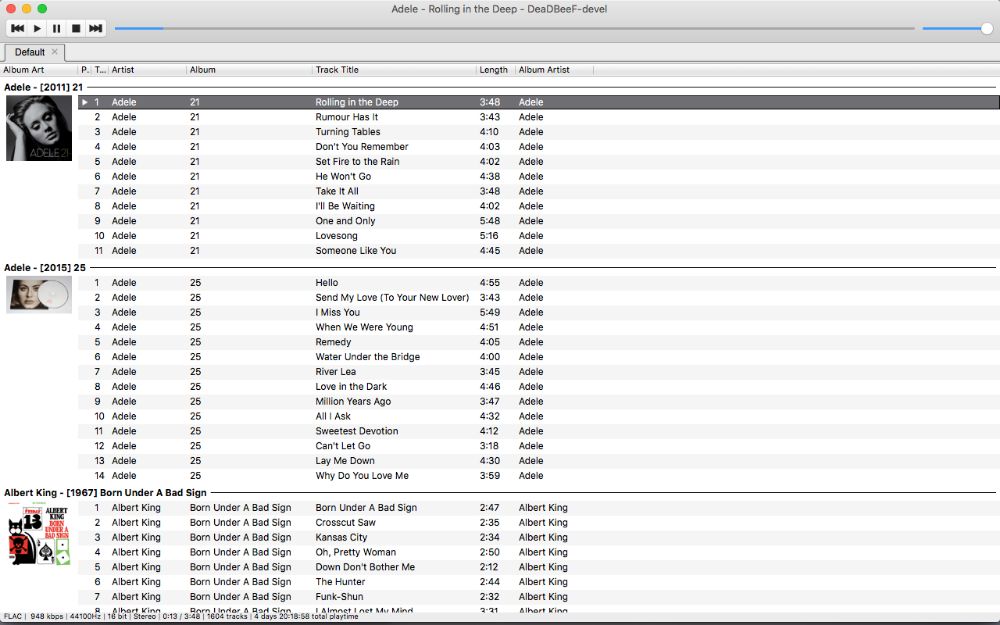Screen dimensions: 1000x625
Task: Click the Adele - [2015] 25 group header
Action: click(x=45, y=268)
